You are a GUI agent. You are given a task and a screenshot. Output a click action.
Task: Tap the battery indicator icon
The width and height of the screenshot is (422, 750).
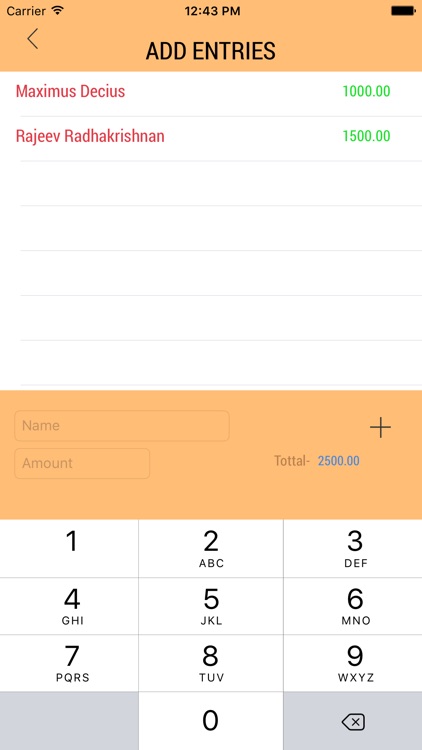pos(403,11)
